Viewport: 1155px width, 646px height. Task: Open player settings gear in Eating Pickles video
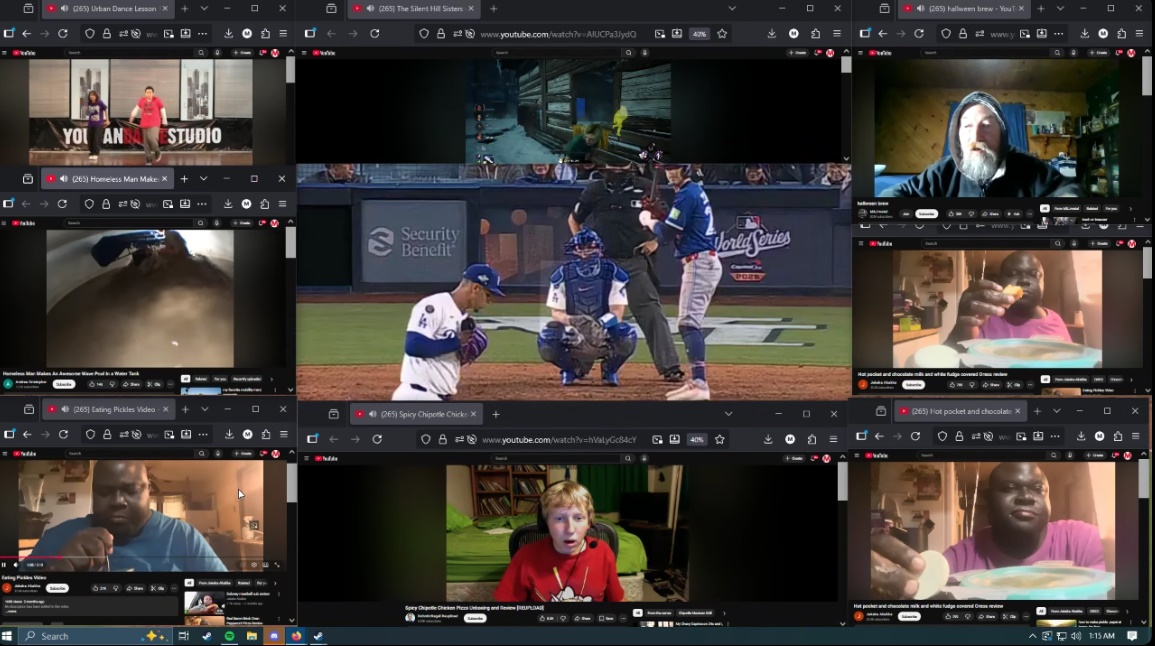tap(253, 565)
